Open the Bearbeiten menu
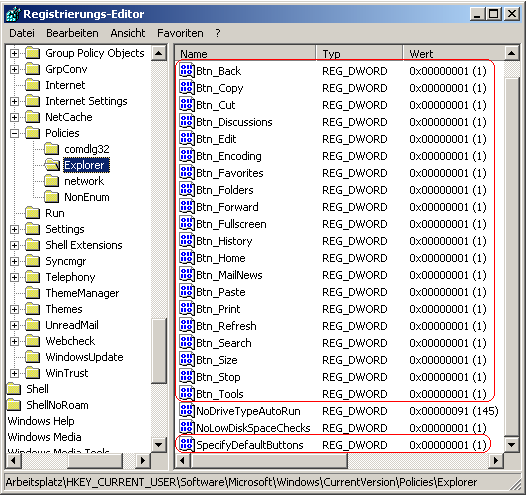 [72, 33]
